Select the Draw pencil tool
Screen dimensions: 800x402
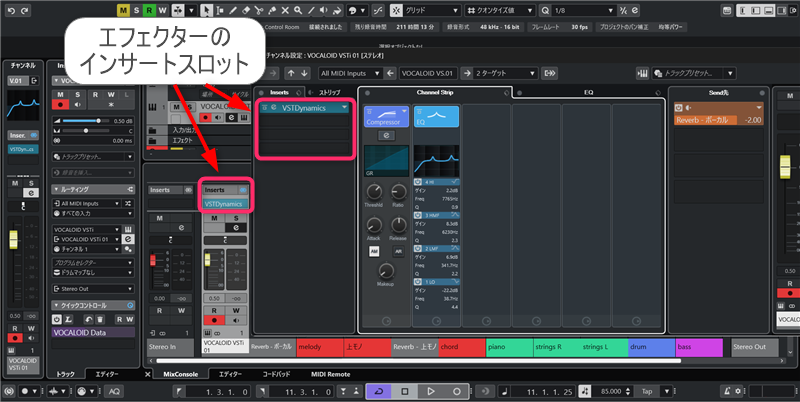coord(233,10)
